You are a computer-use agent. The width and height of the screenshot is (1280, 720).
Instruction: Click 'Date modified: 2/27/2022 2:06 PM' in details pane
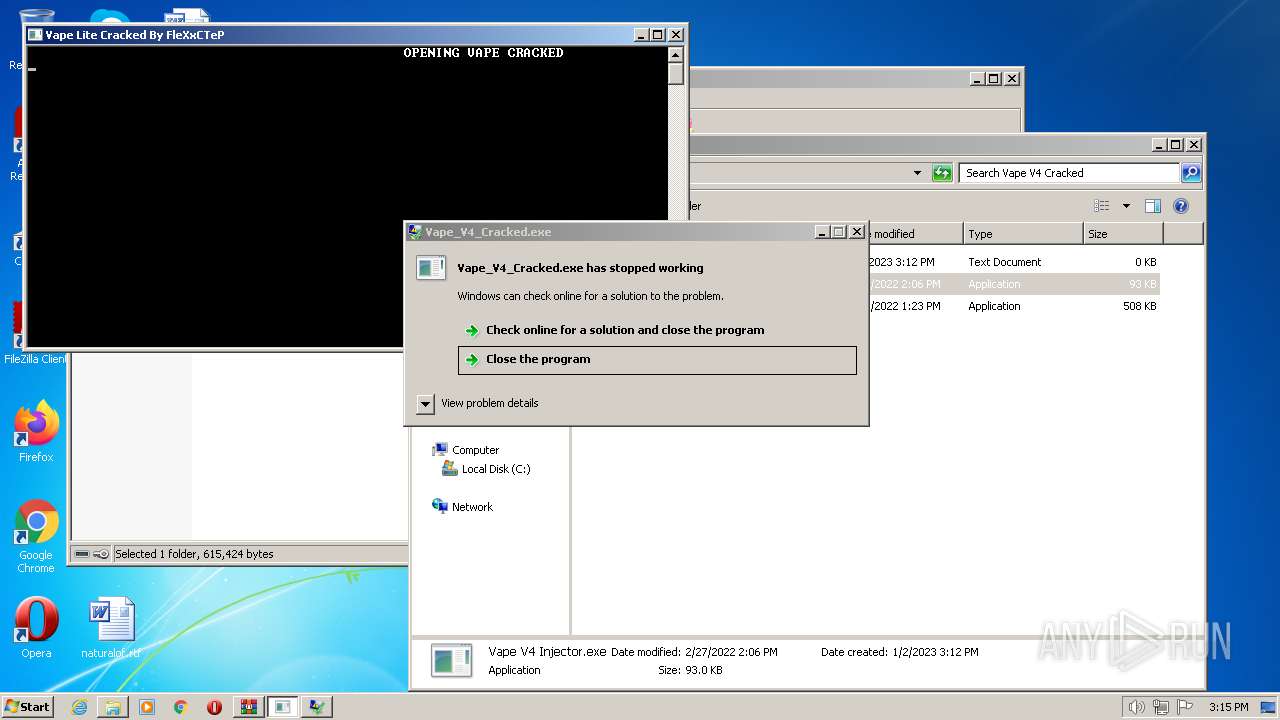tap(694, 652)
